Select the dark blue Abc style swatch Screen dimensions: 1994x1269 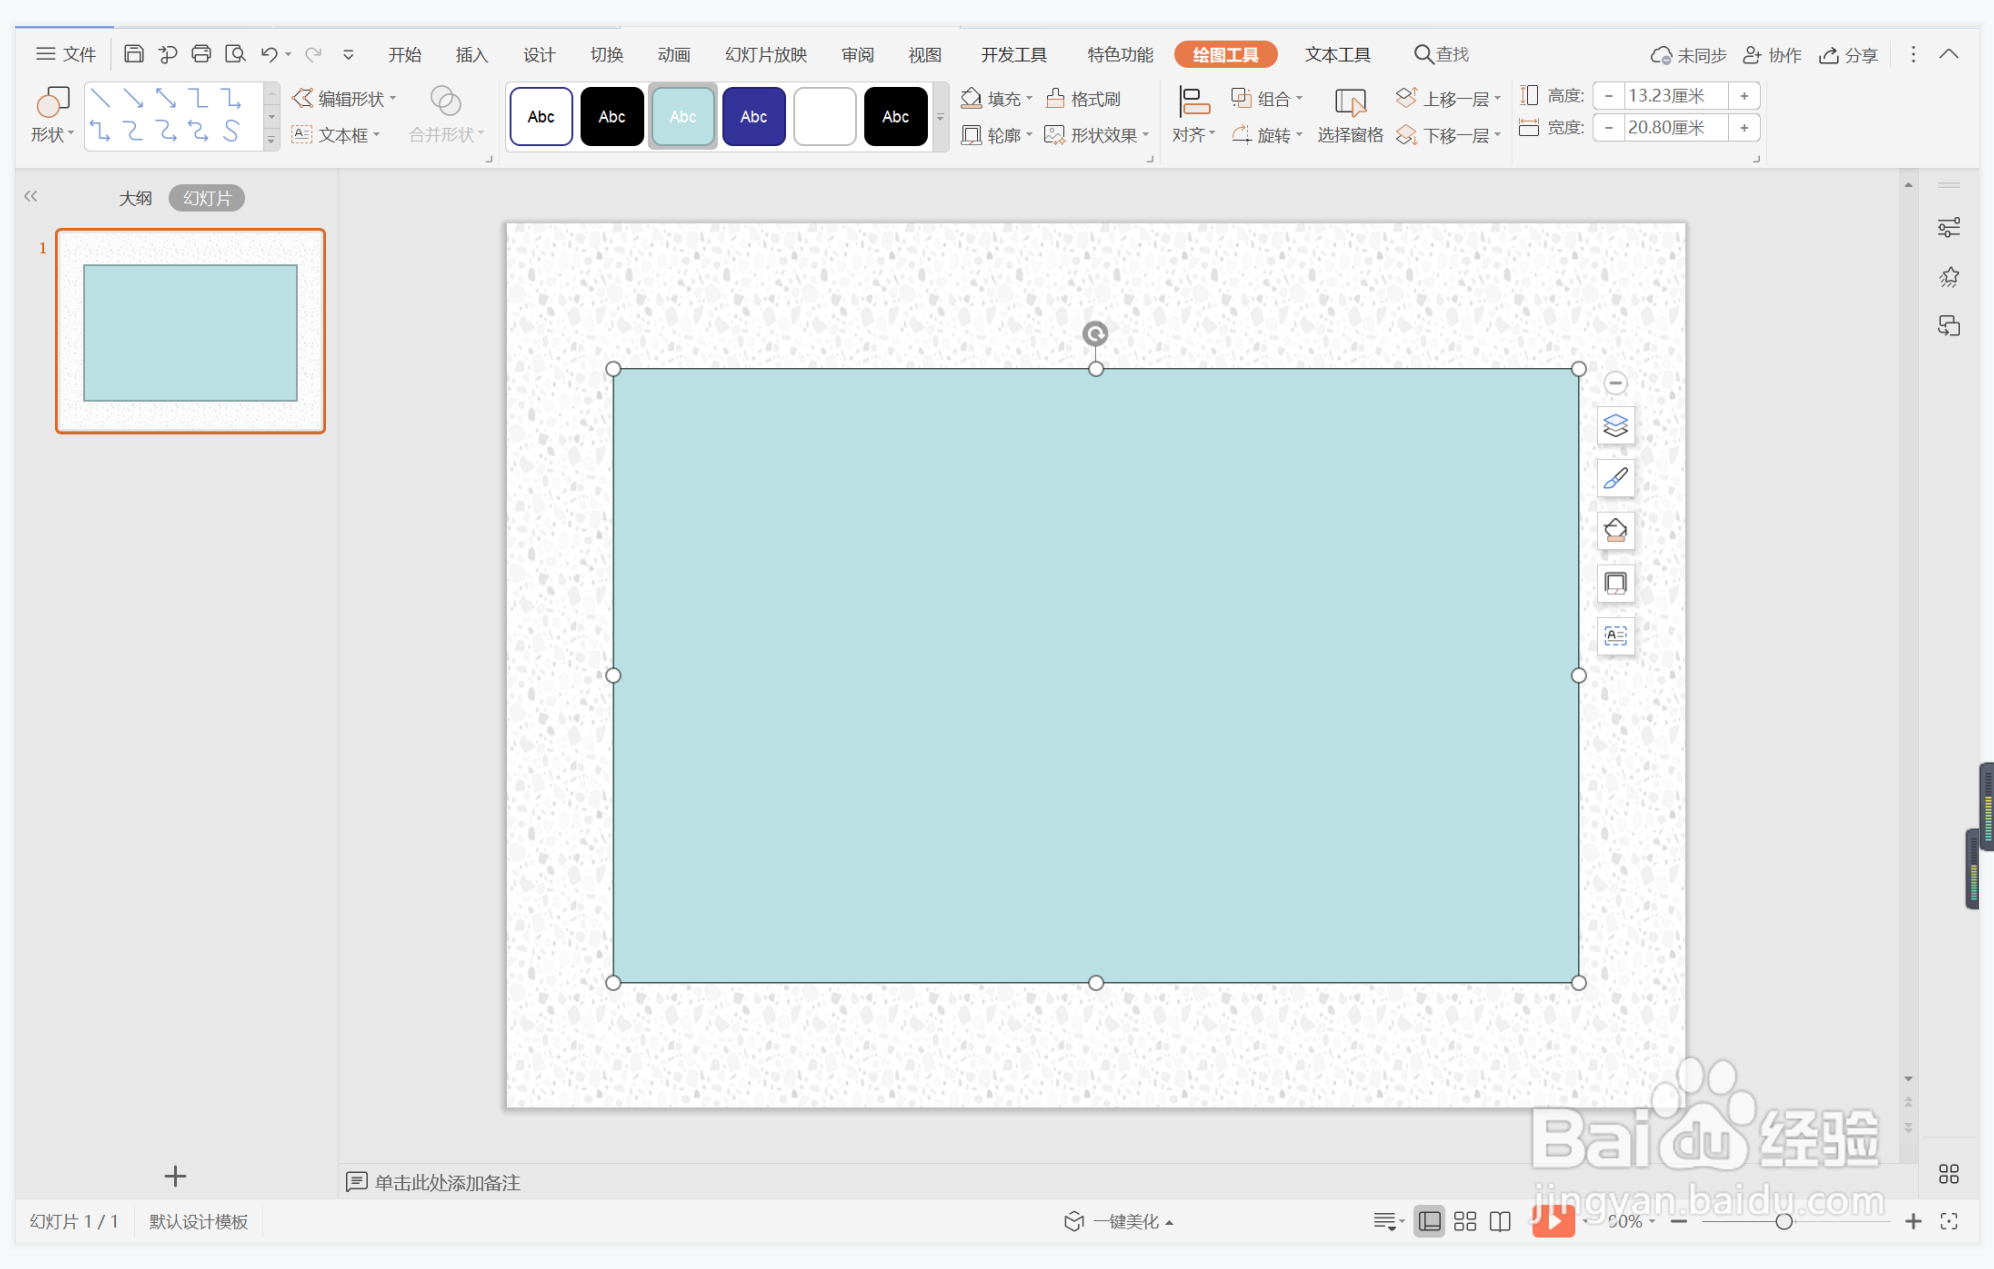point(753,117)
